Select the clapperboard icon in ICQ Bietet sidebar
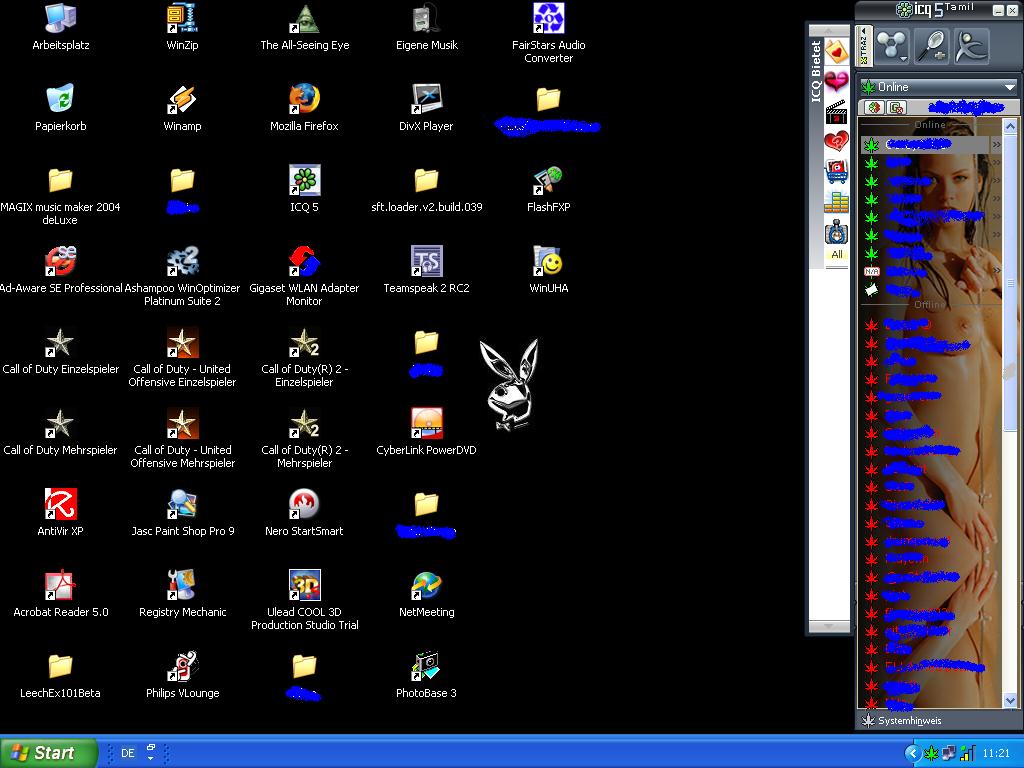 click(x=836, y=113)
